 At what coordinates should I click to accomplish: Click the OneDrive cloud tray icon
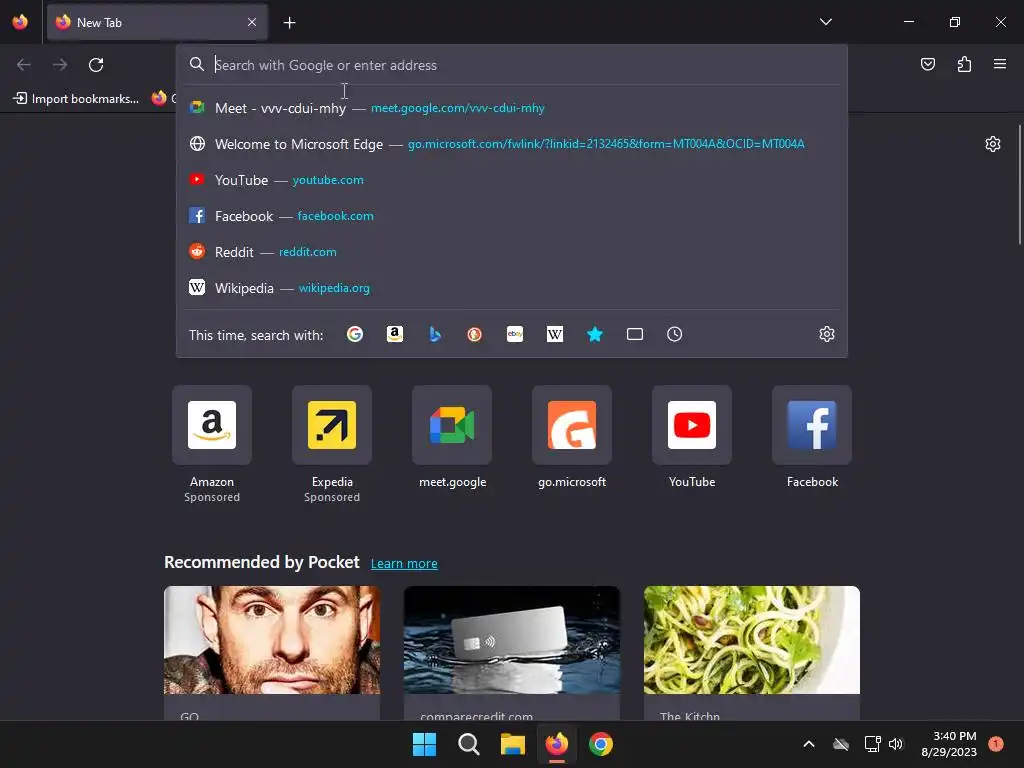point(841,744)
